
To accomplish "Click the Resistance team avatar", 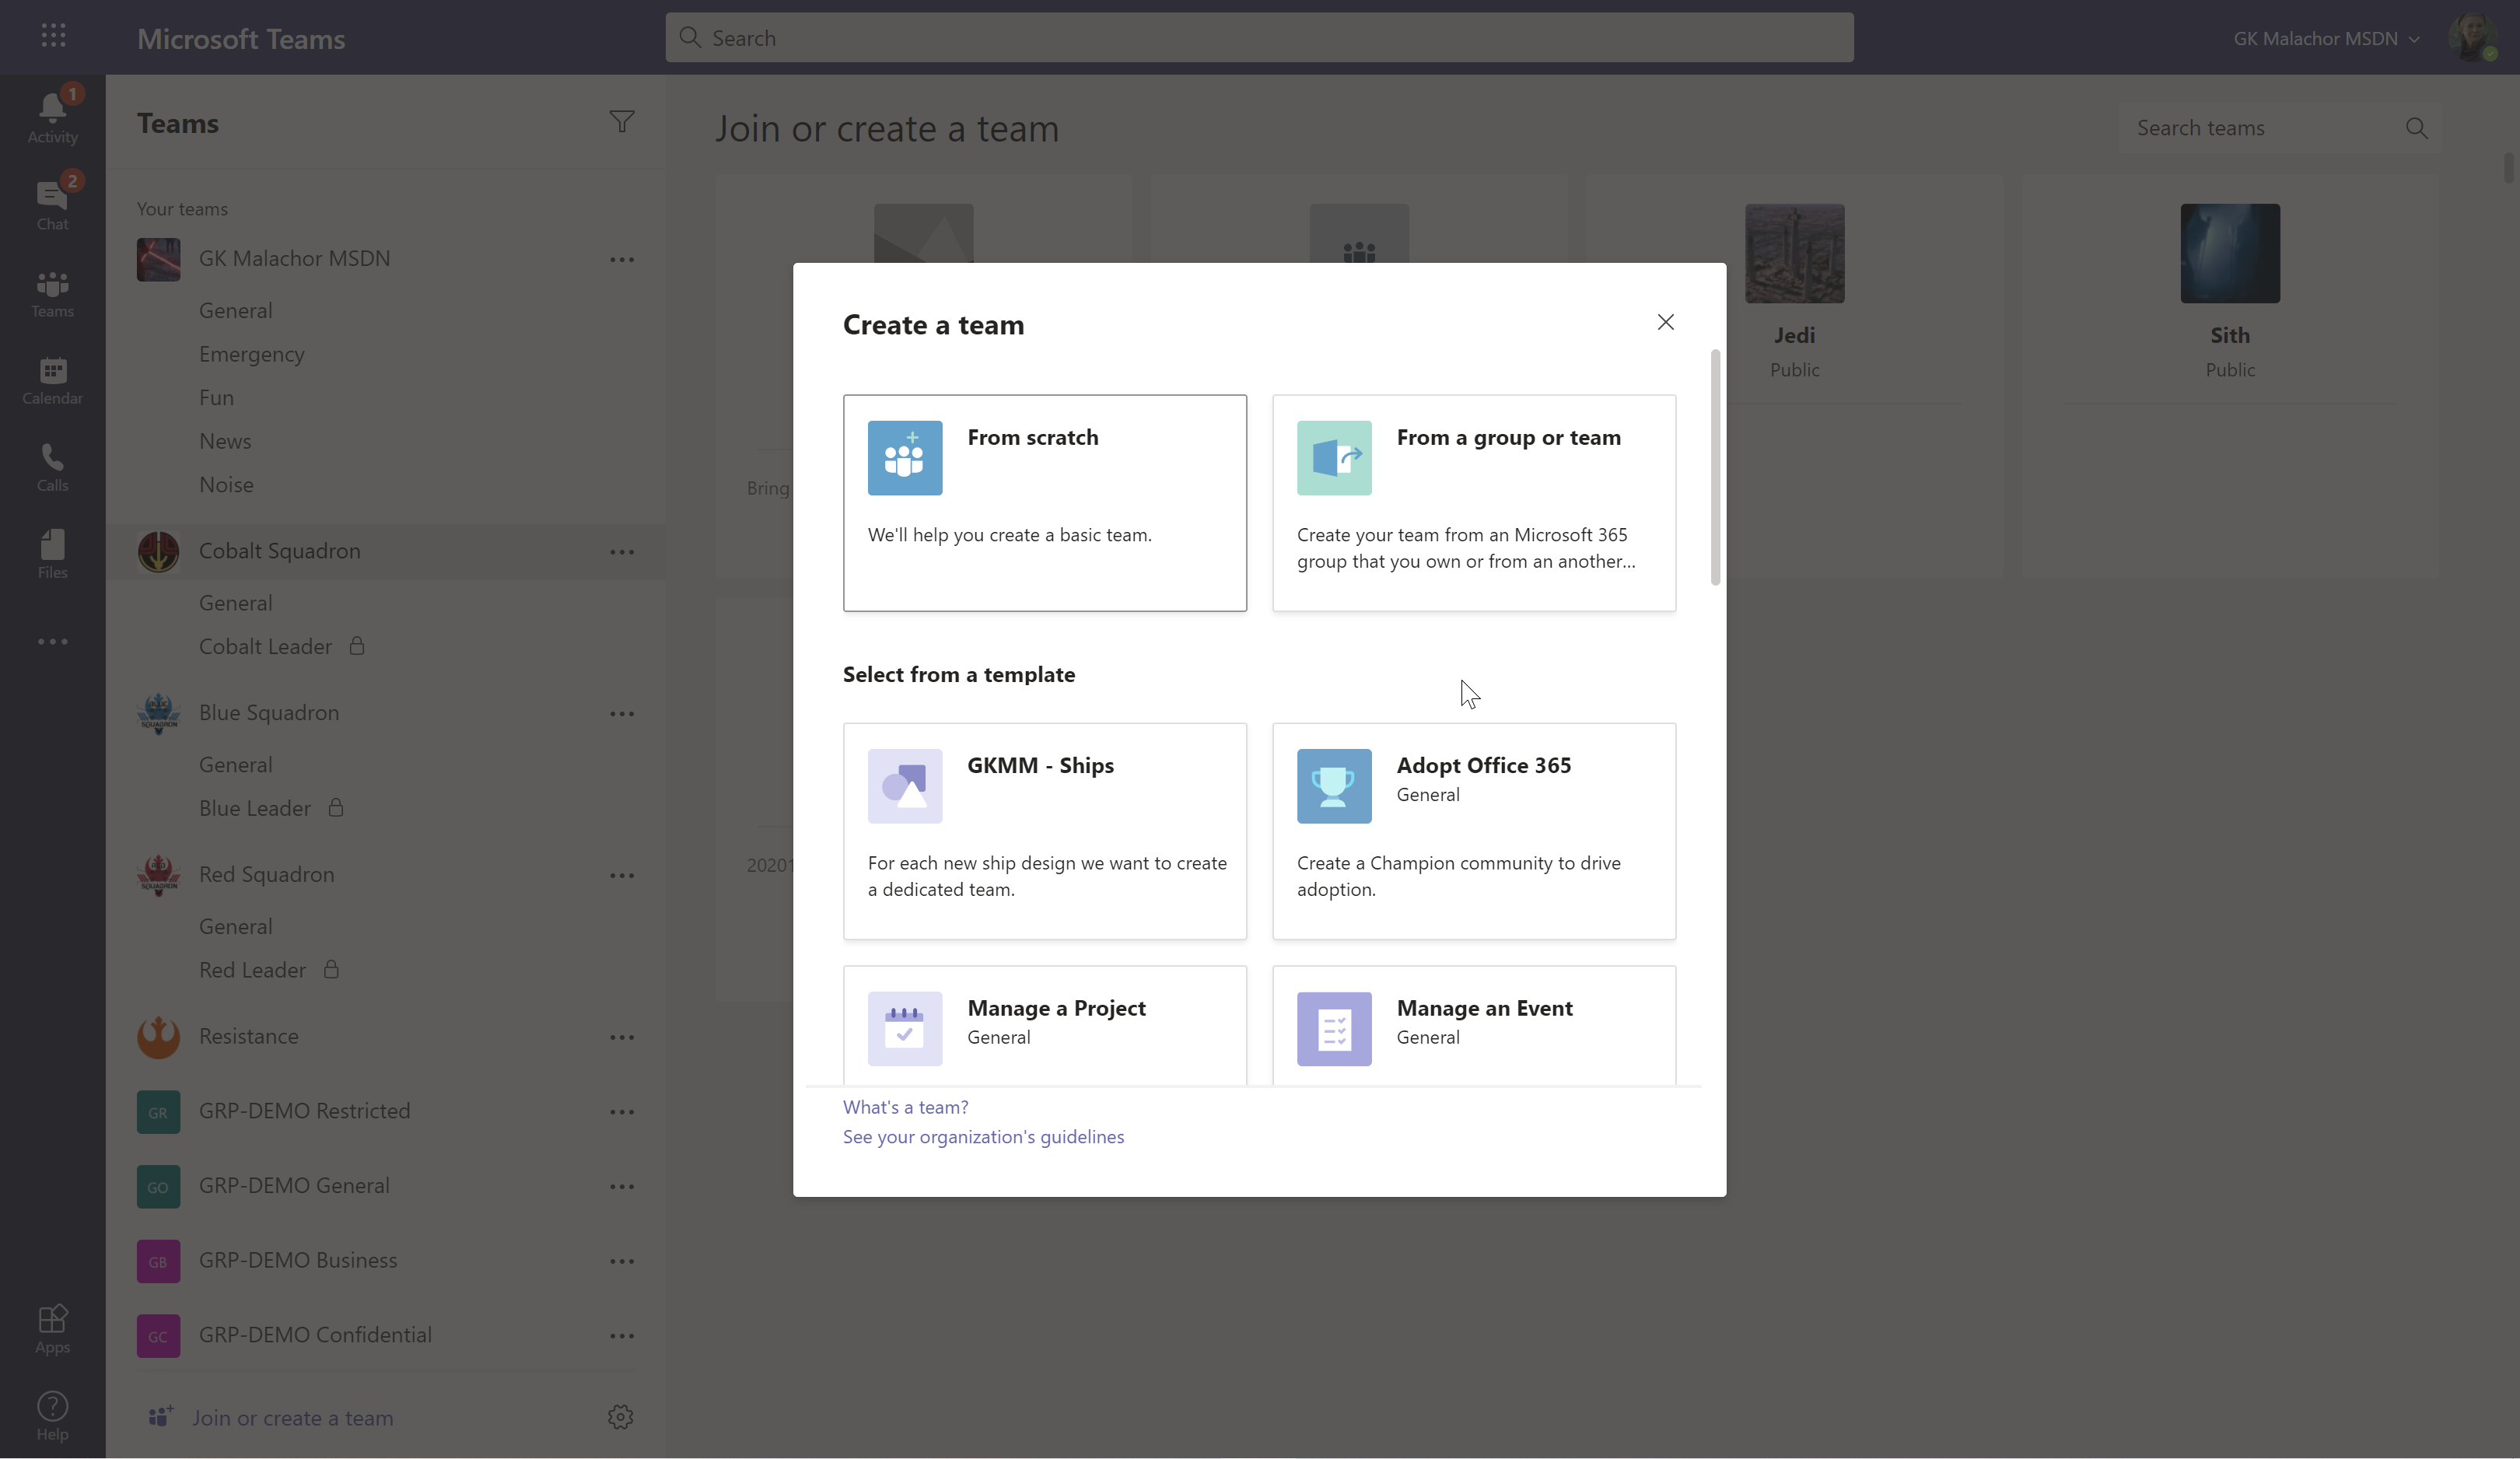I will coord(158,1037).
